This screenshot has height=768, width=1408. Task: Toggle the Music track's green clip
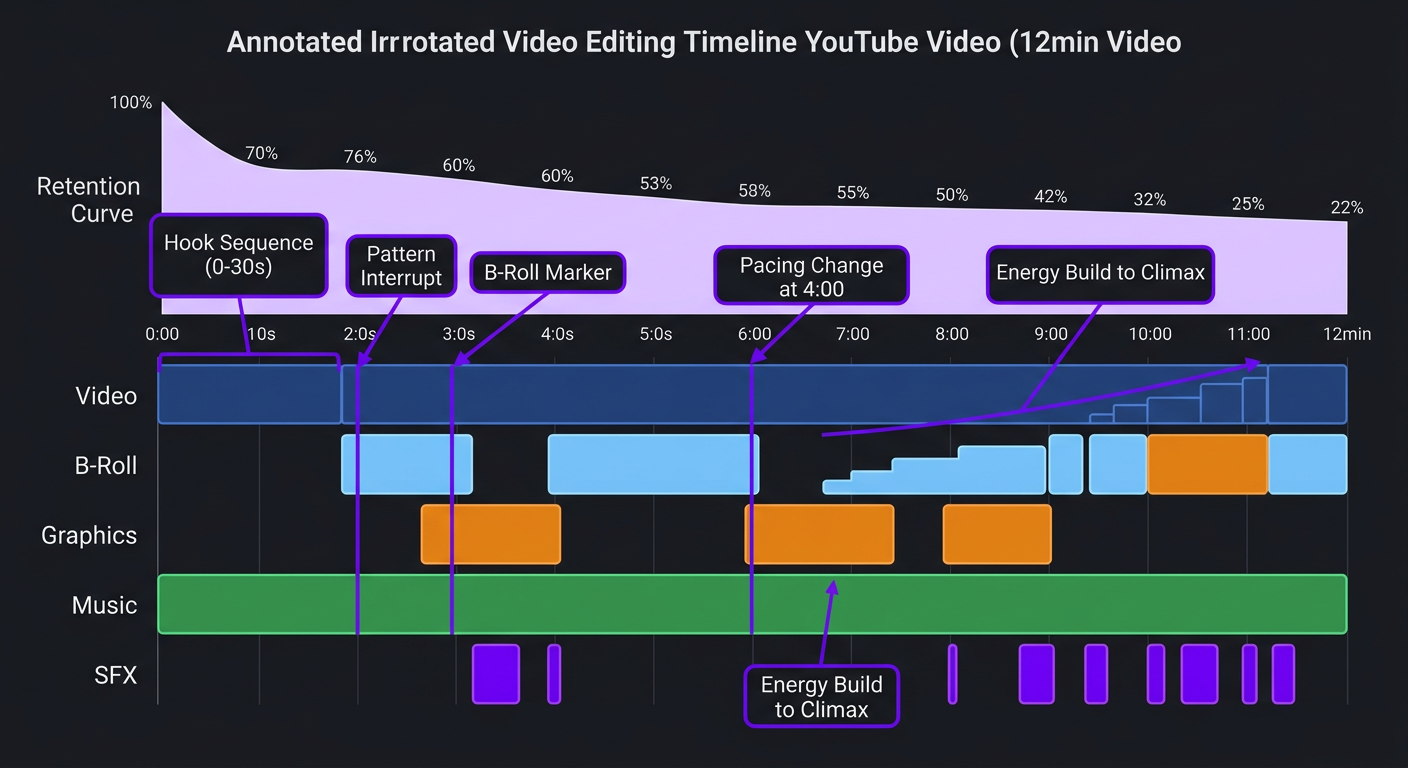[x=750, y=604]
